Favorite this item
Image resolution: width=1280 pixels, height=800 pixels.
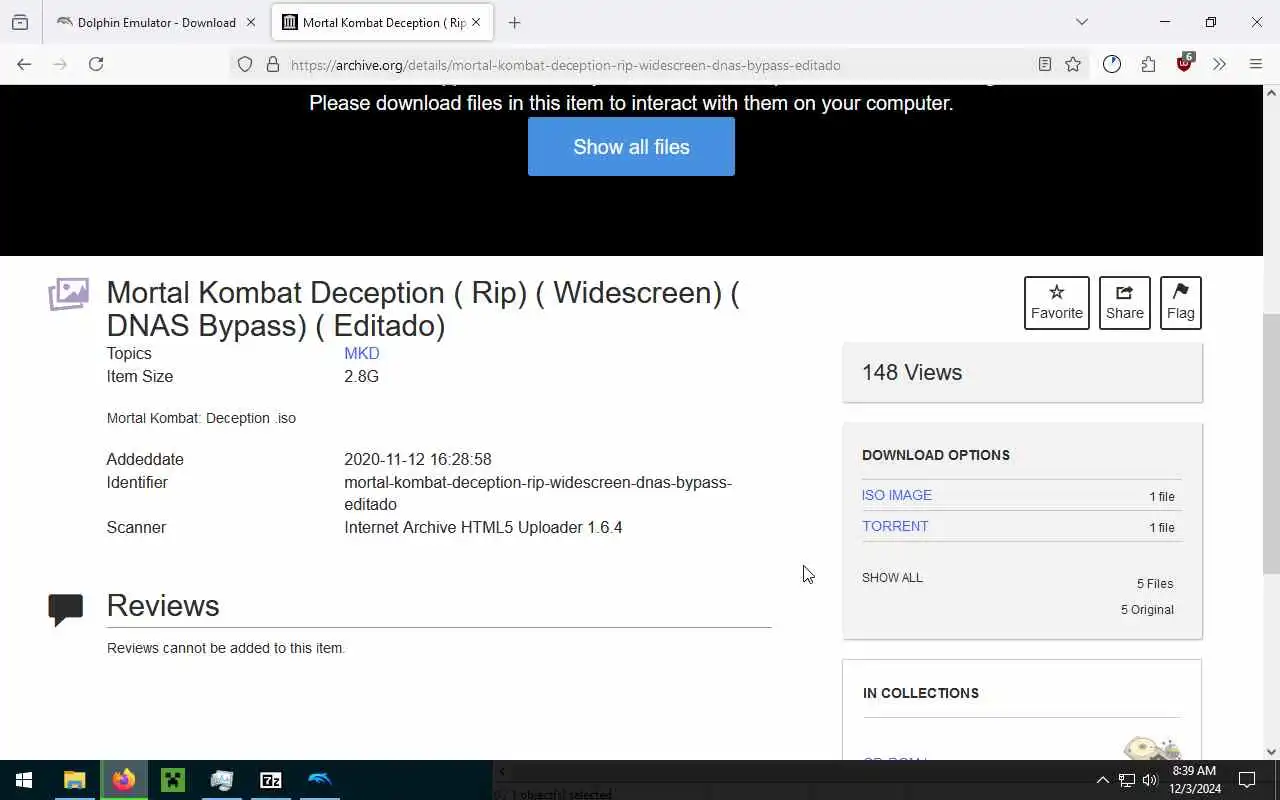pyautogui.click(x=1056, y=302)
